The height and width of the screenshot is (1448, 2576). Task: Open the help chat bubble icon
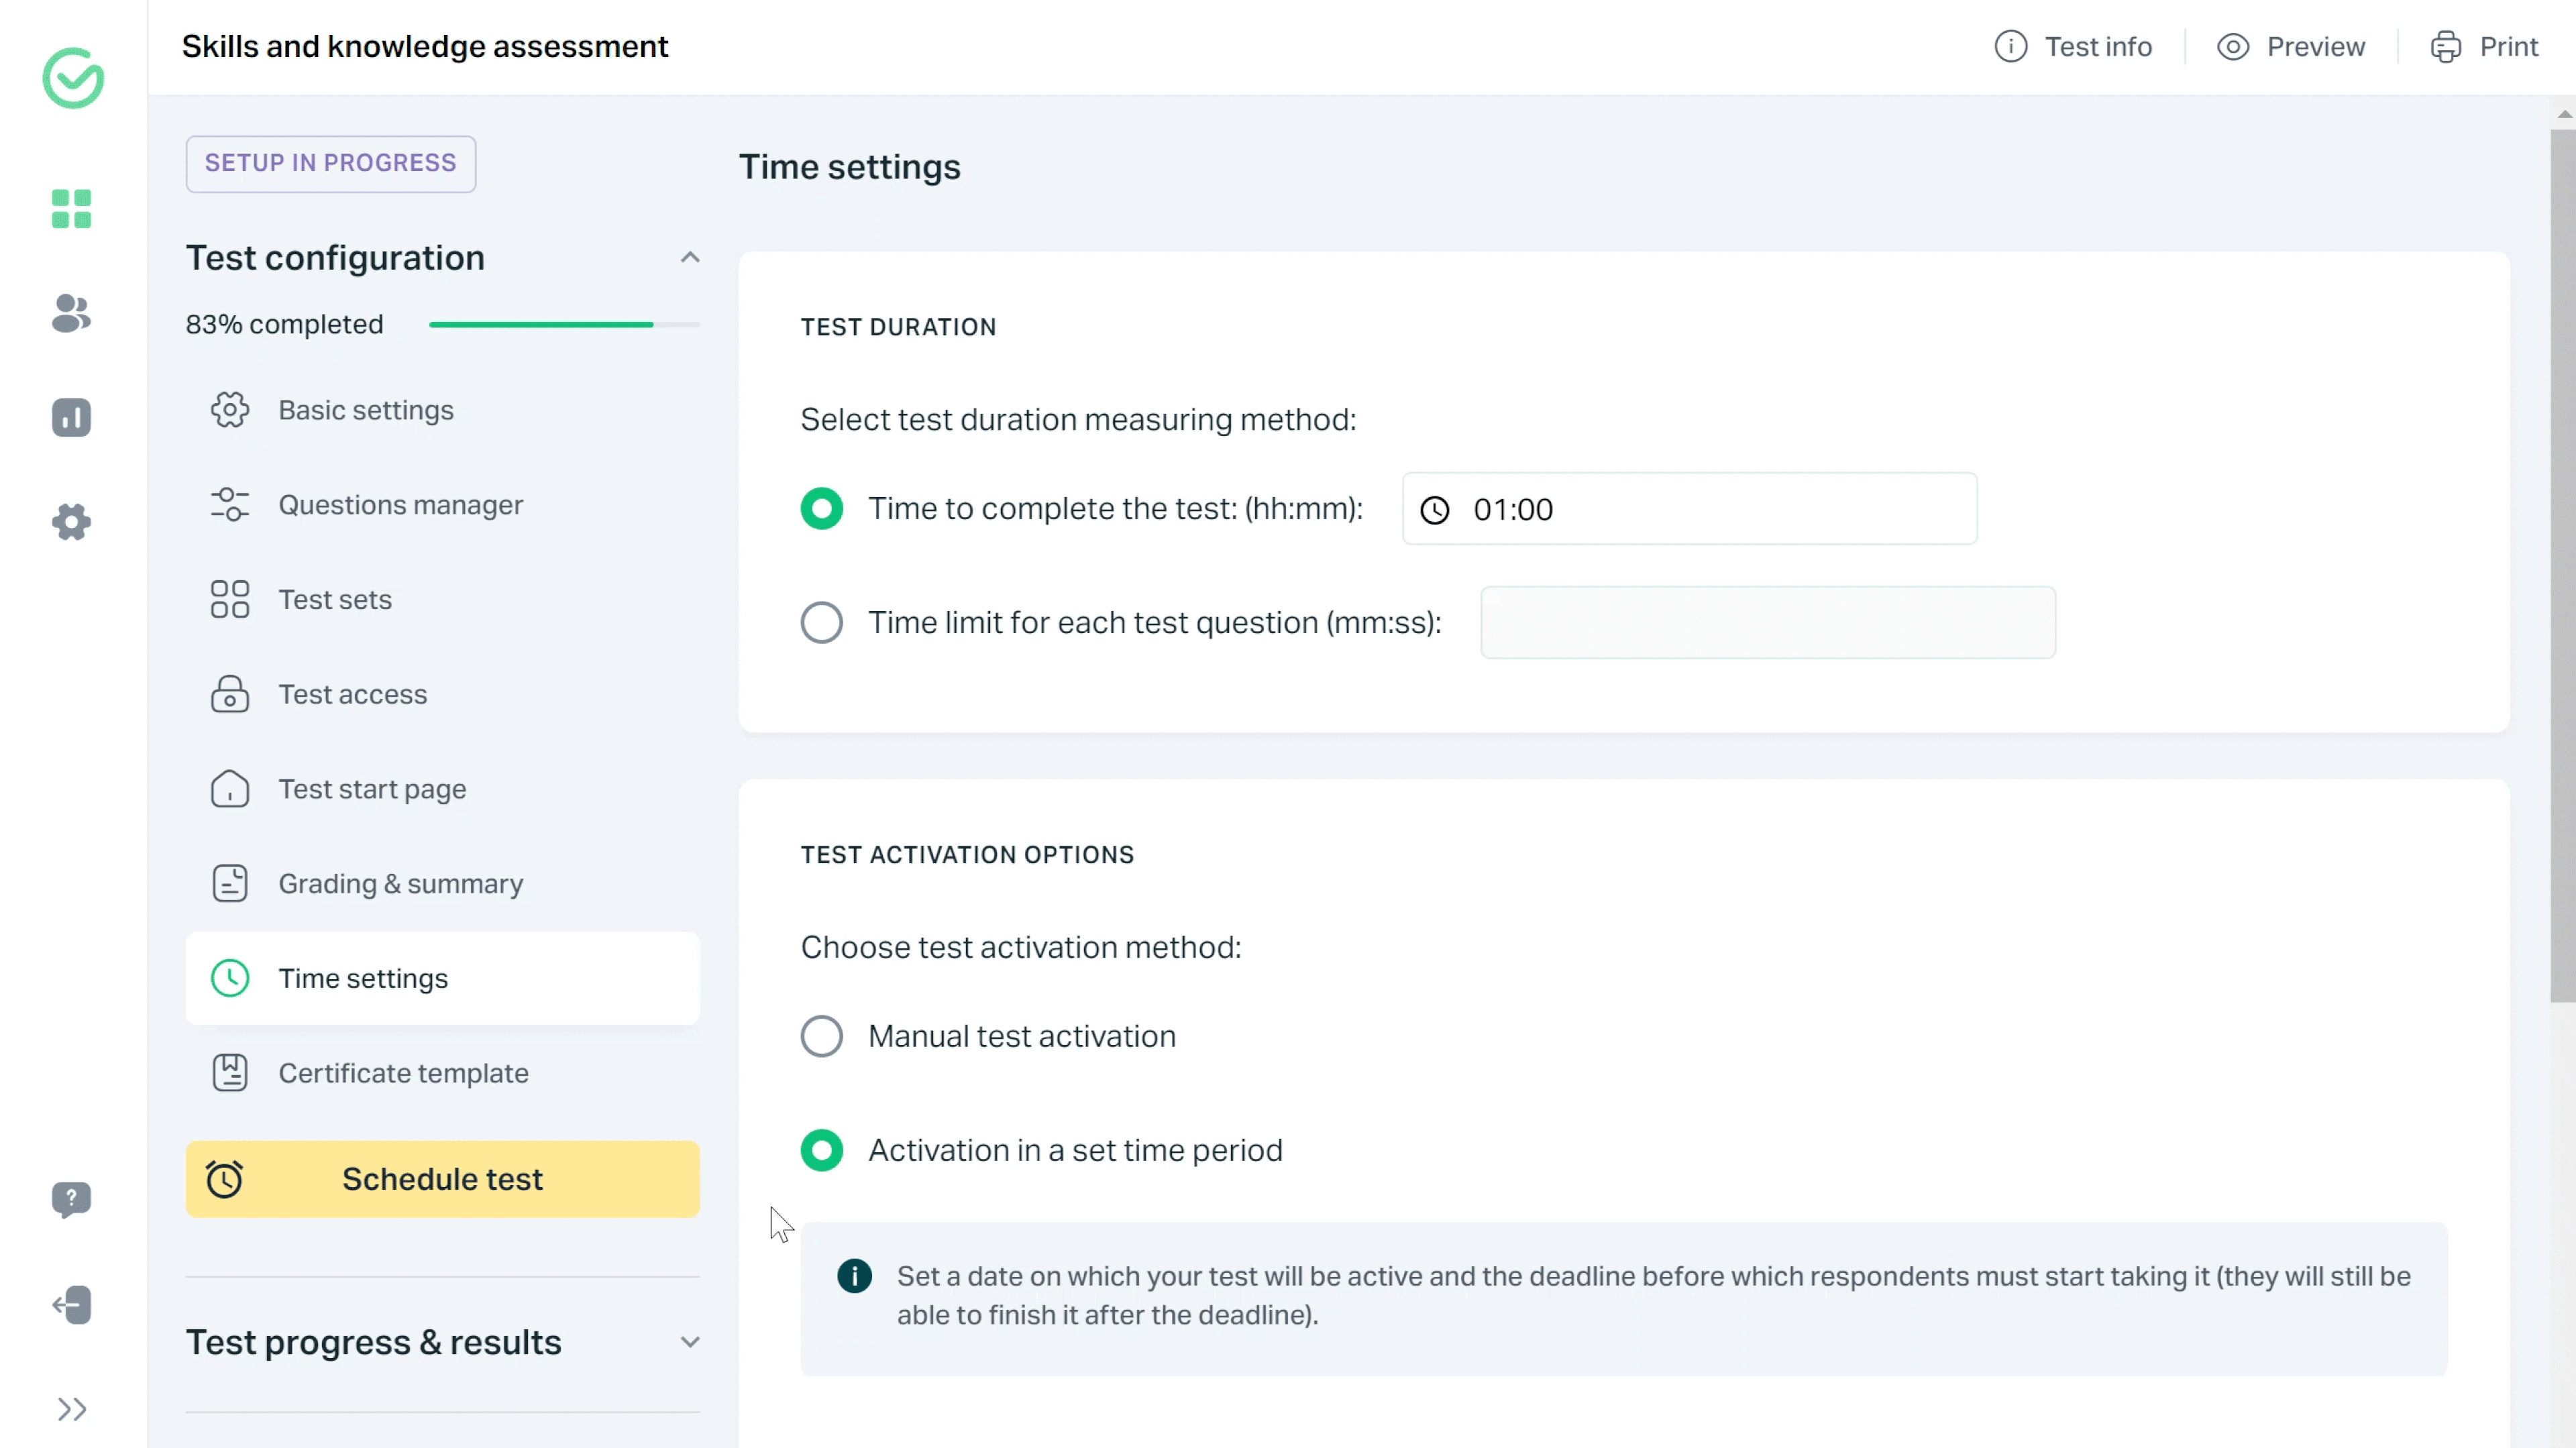coord(71,1200)
